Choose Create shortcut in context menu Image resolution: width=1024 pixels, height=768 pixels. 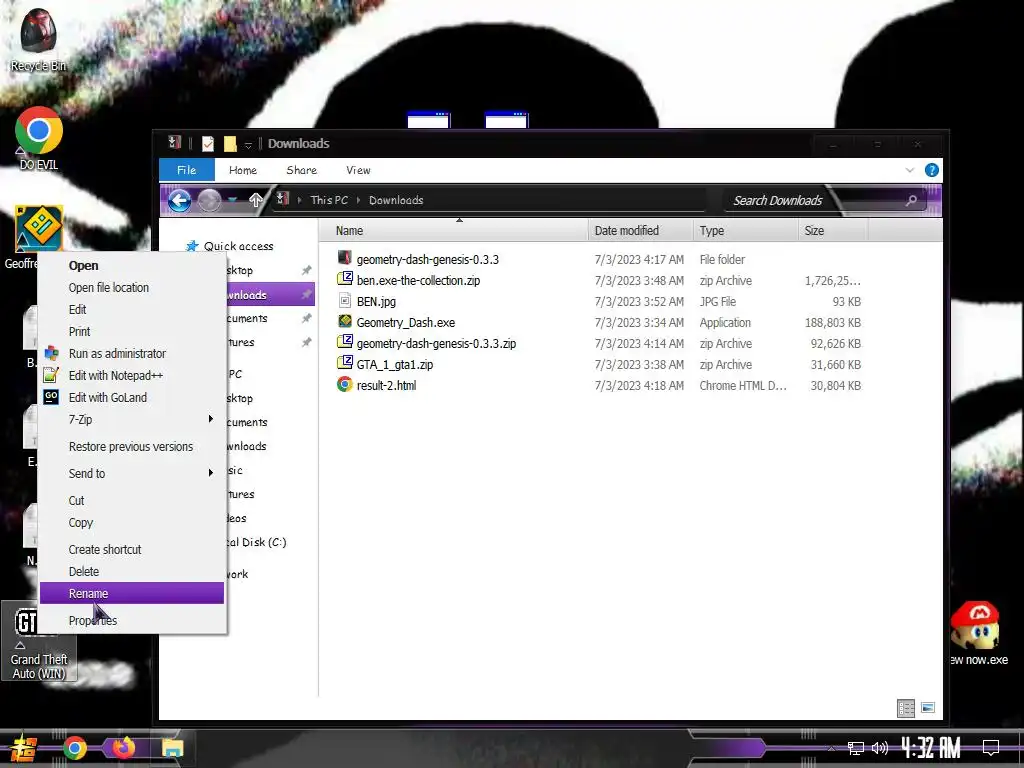point(132,549)
